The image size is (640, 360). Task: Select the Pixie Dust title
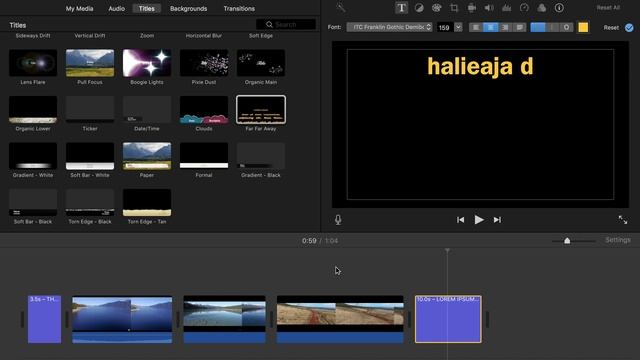(204, 63)
